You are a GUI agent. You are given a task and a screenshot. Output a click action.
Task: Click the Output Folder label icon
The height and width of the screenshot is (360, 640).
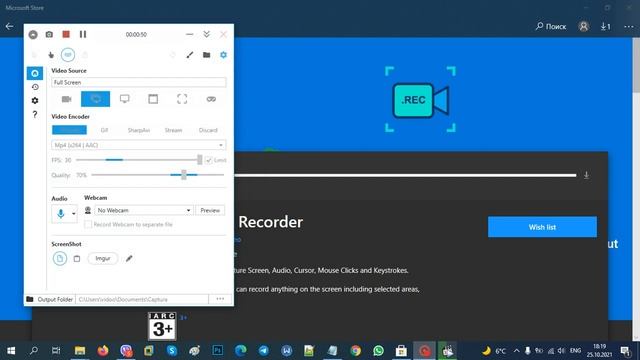point(30,299)
